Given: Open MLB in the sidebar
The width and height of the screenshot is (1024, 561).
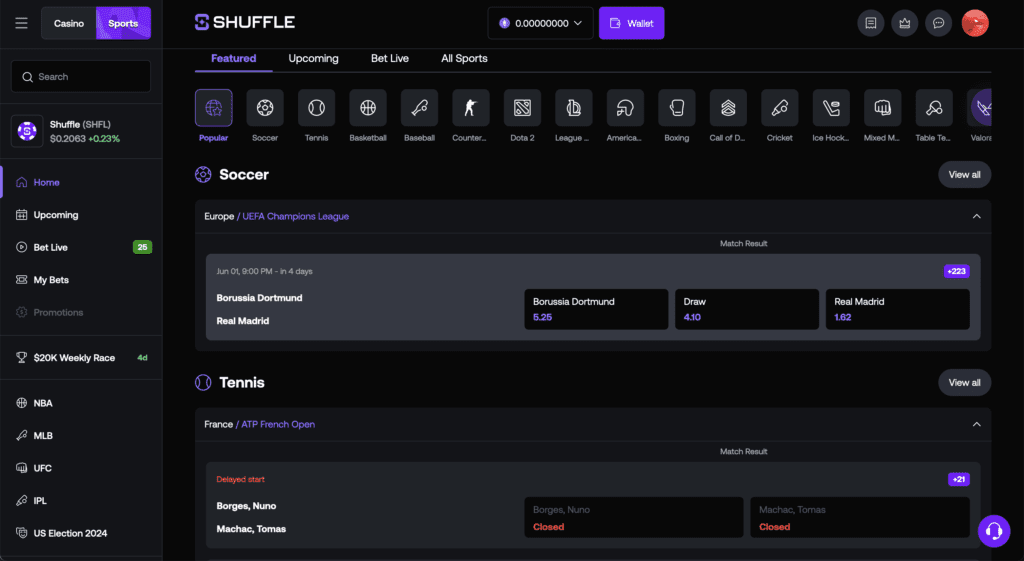Looking at the screenshot, I should point(82,436).
